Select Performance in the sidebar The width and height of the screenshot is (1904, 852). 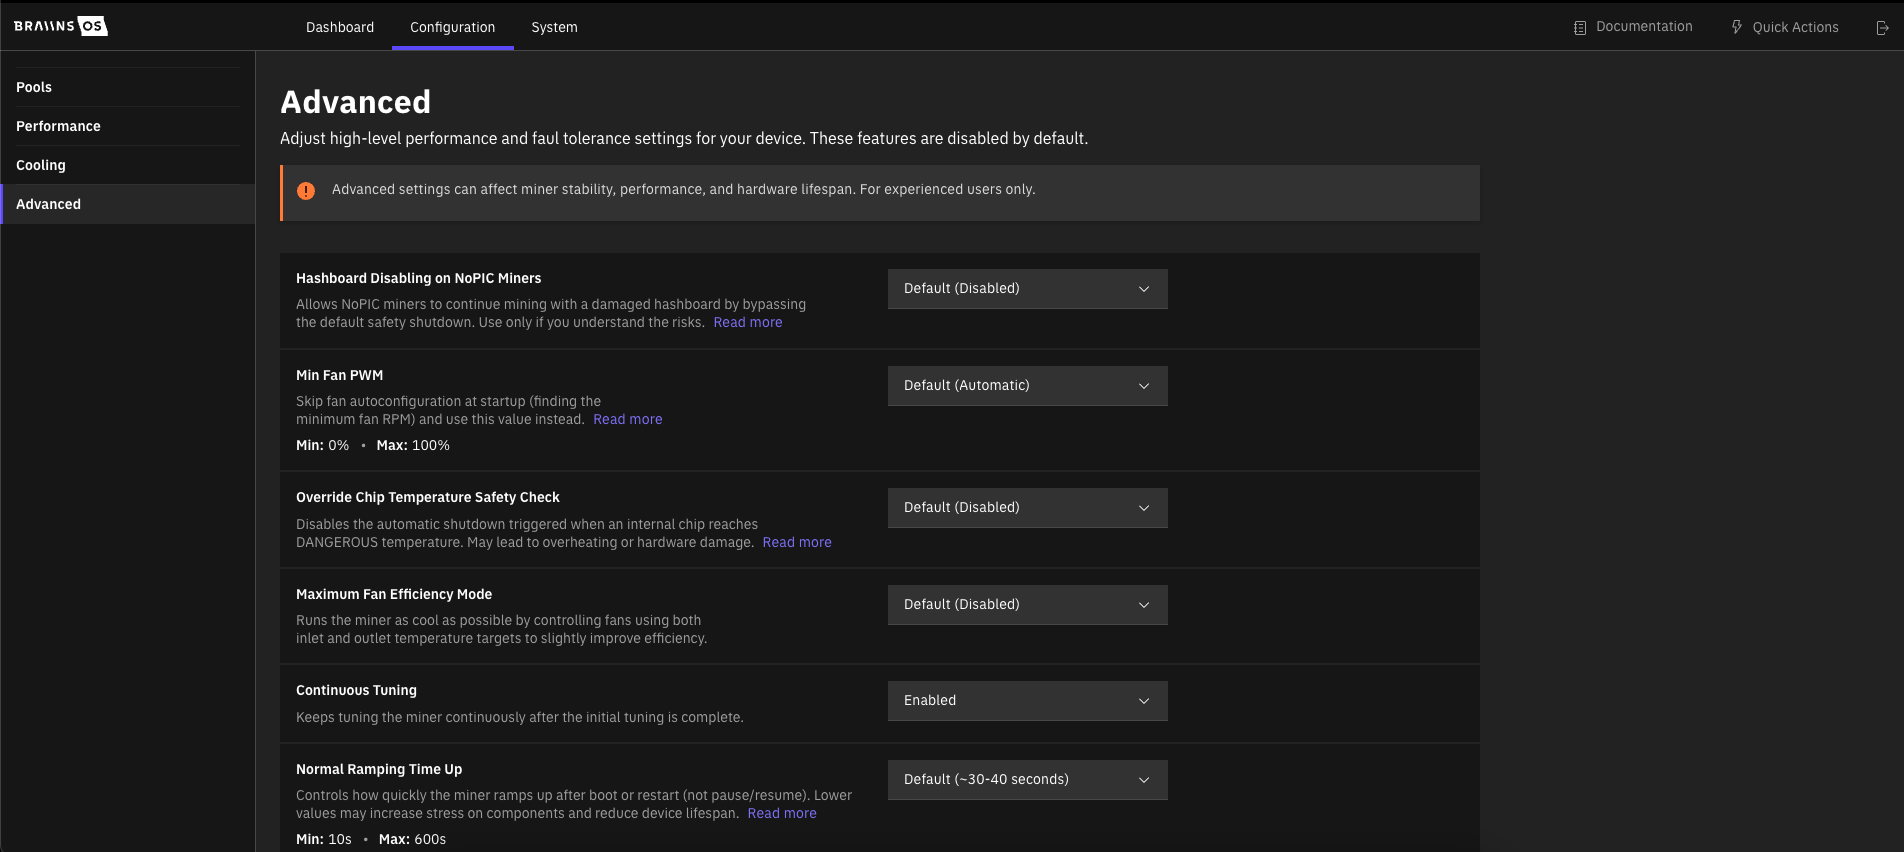128,126
